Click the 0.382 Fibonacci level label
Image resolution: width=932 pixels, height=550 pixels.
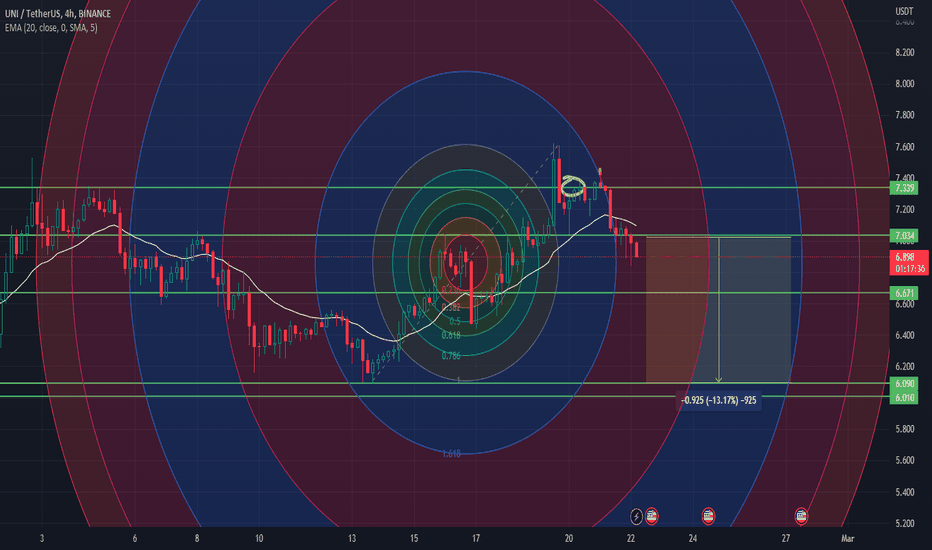pyautogui.click(x=451, y=307)
